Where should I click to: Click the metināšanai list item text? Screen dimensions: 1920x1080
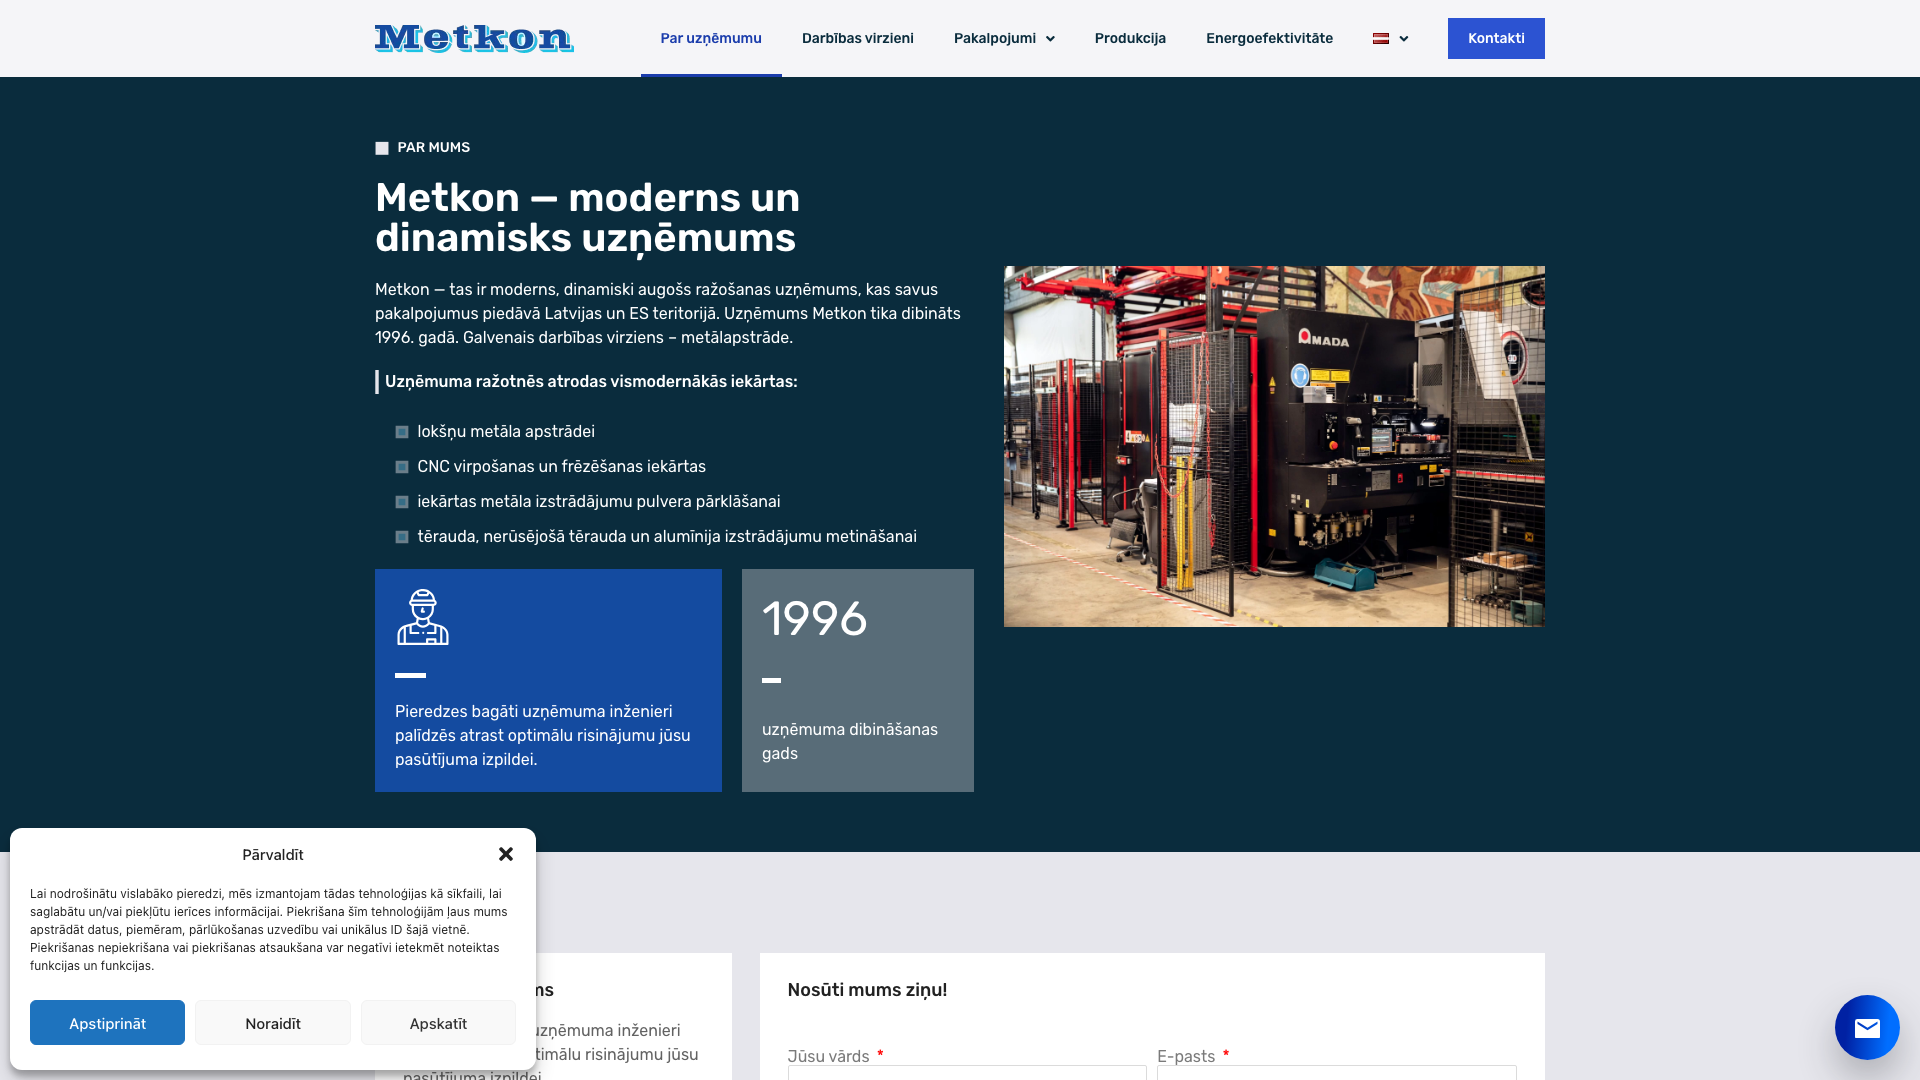(667, 536)
